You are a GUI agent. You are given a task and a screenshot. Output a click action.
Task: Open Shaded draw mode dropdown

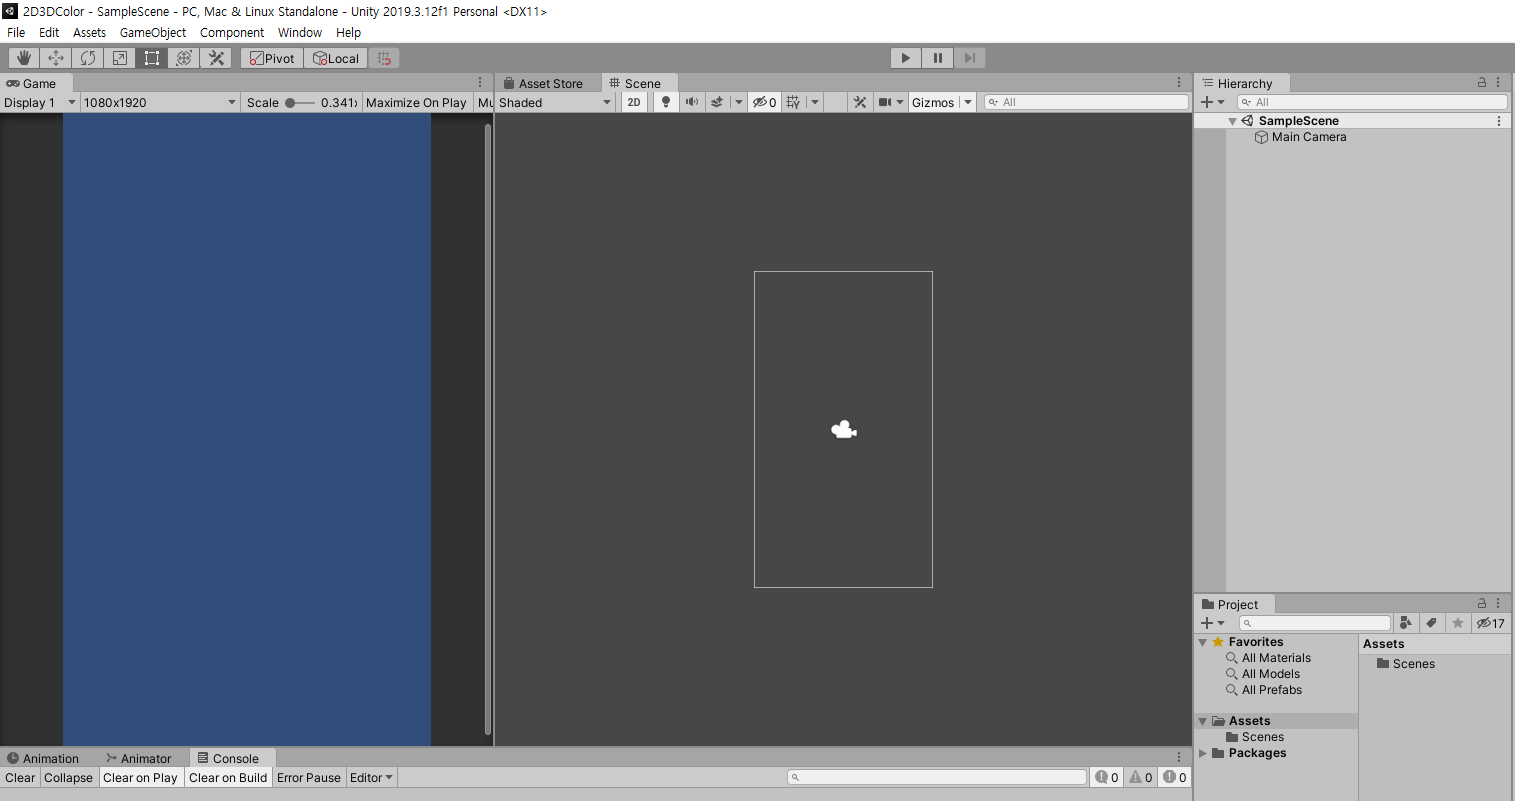click(555, 102)
